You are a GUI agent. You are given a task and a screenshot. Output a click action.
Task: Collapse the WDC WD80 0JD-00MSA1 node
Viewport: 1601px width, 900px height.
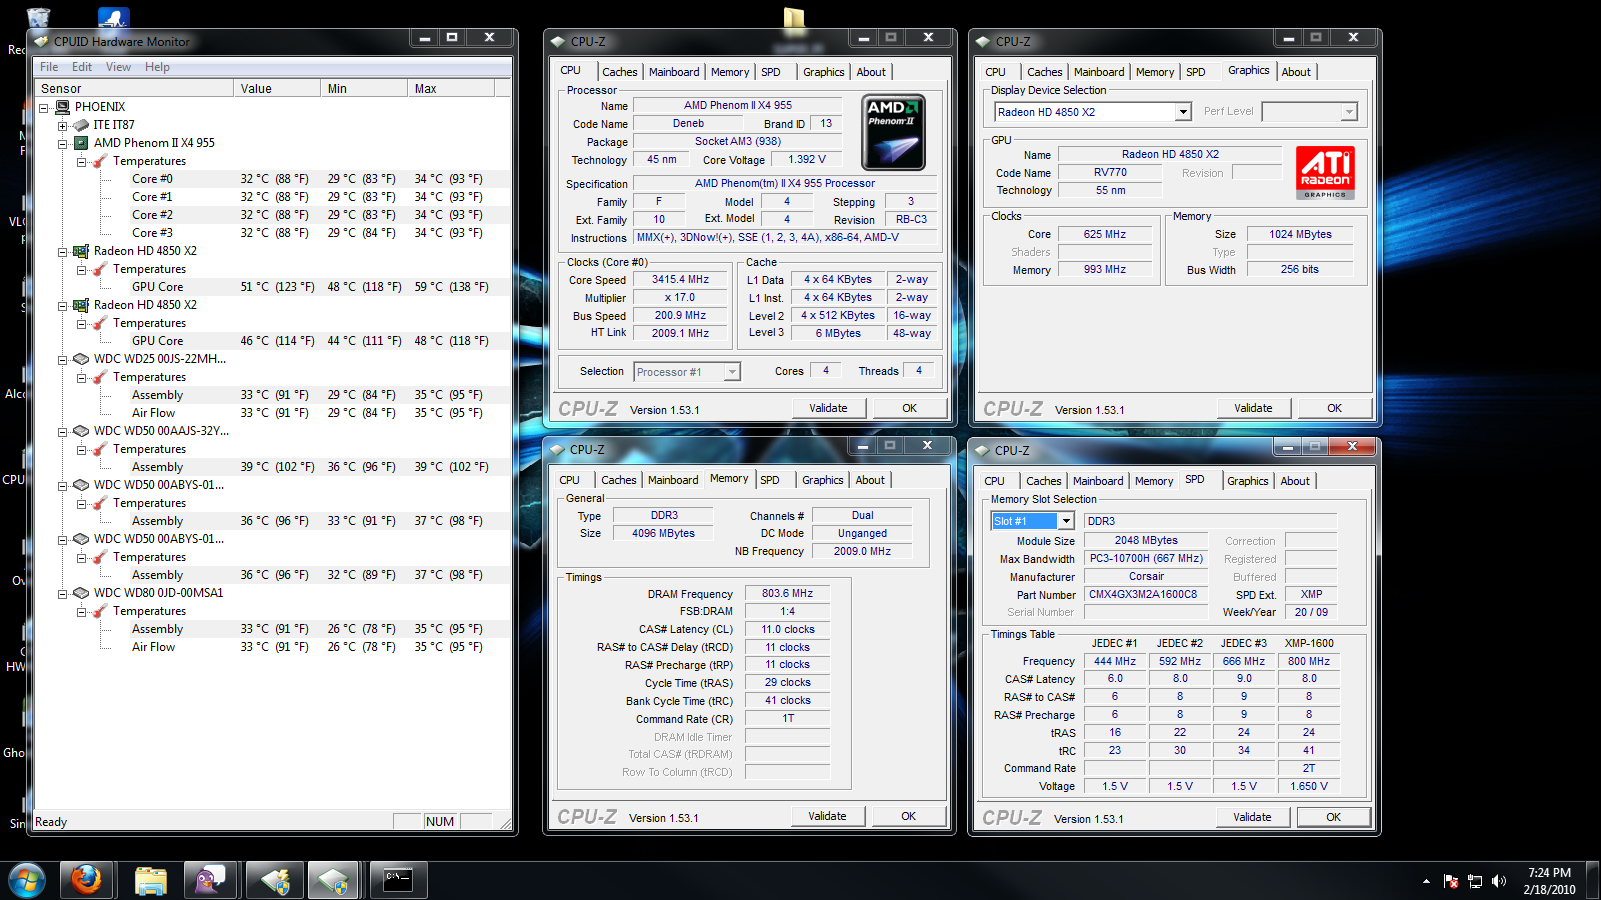62,593
